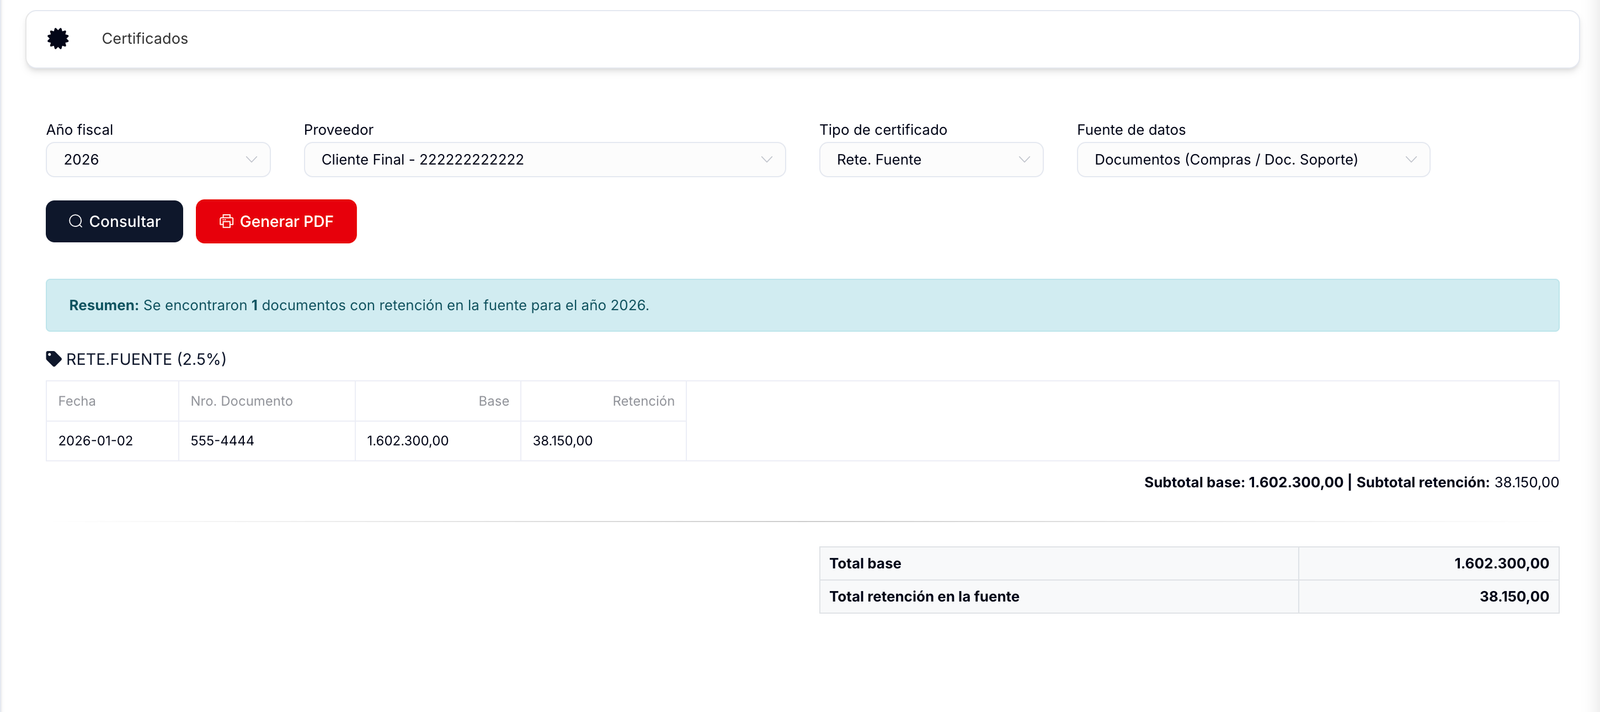Click the Certificados header title
Viewport: 1600px width, 712px height.
[x=145, y=38]
